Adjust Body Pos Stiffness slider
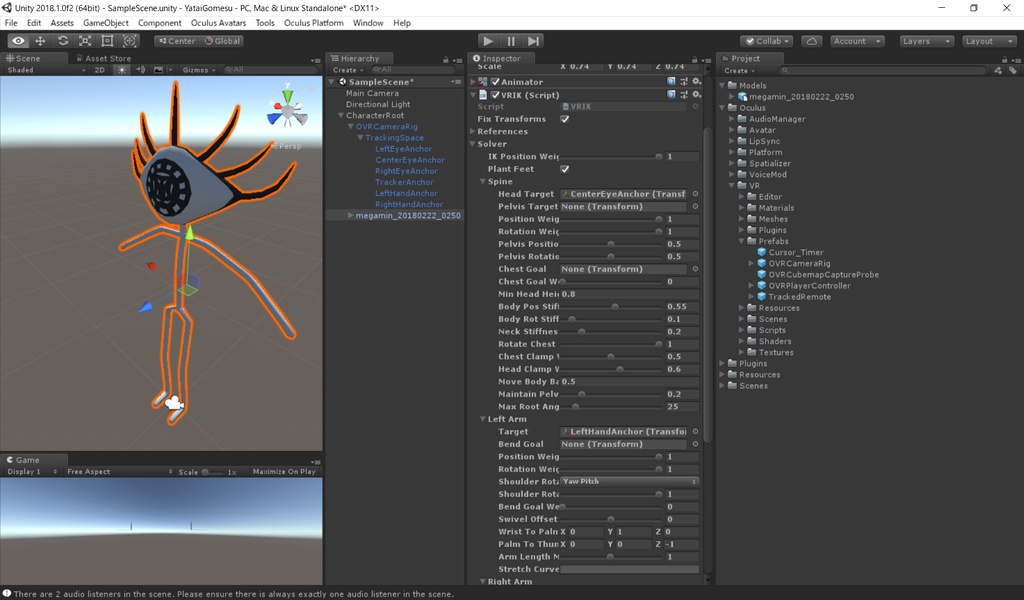Image resolution: width=1024 pixels, height=600 pixels. 610,306
